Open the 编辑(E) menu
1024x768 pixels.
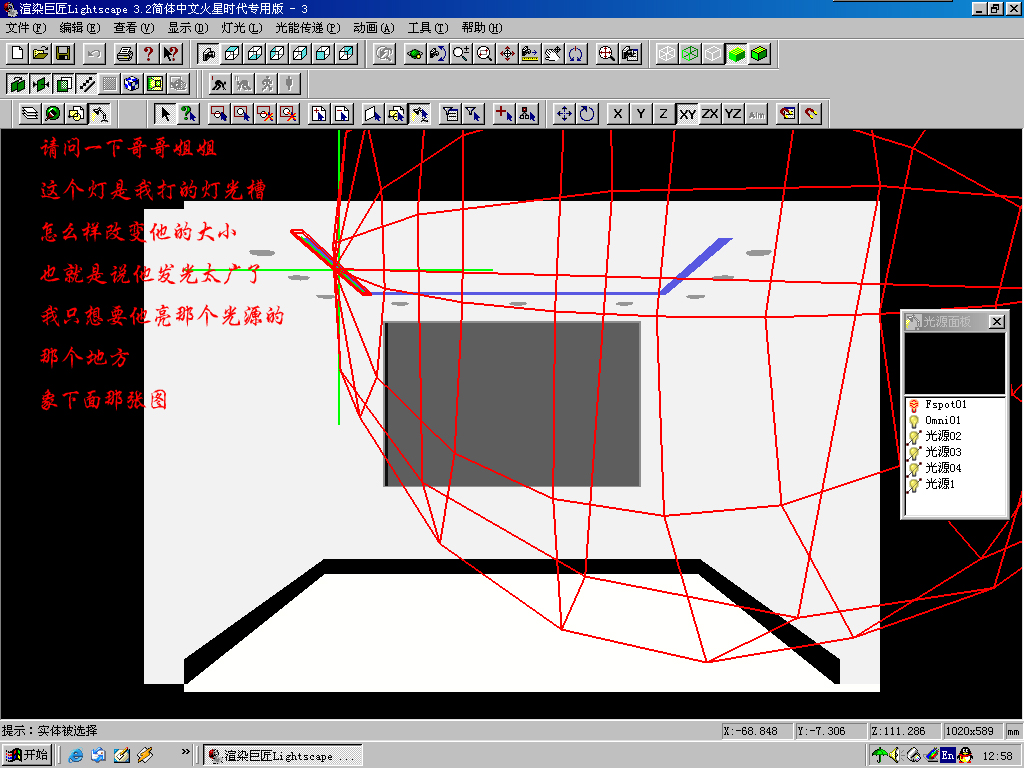[80, 27]
